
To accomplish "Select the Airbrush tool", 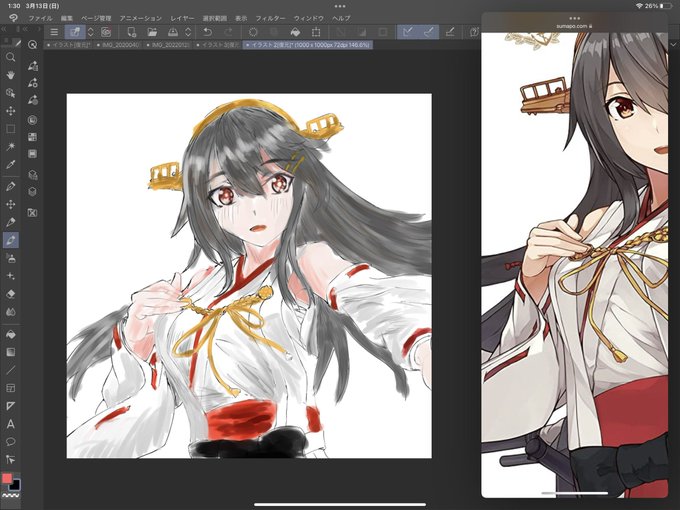I will point(10,258).
